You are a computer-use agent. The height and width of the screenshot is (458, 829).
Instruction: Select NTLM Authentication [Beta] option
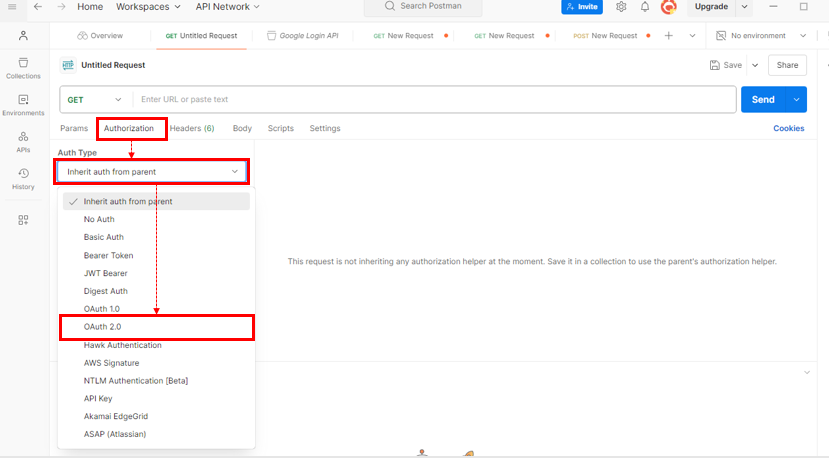point(156,381)
